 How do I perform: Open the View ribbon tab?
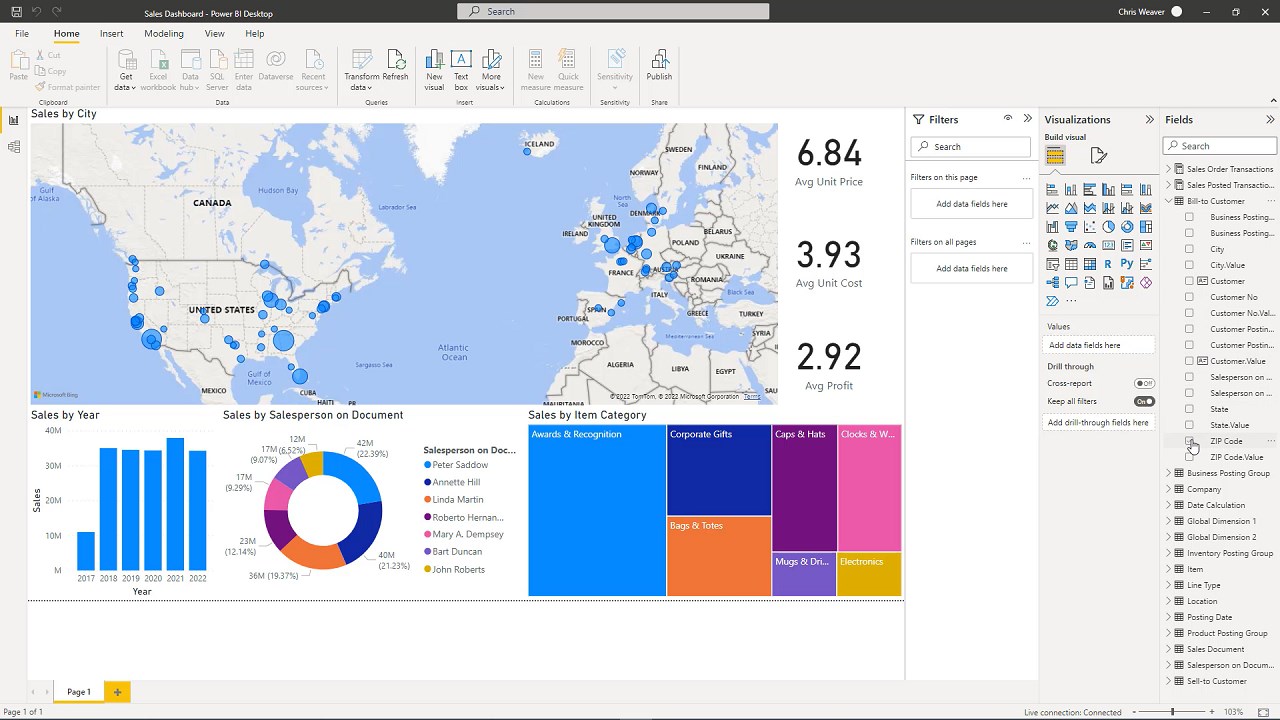coord(215,34)
